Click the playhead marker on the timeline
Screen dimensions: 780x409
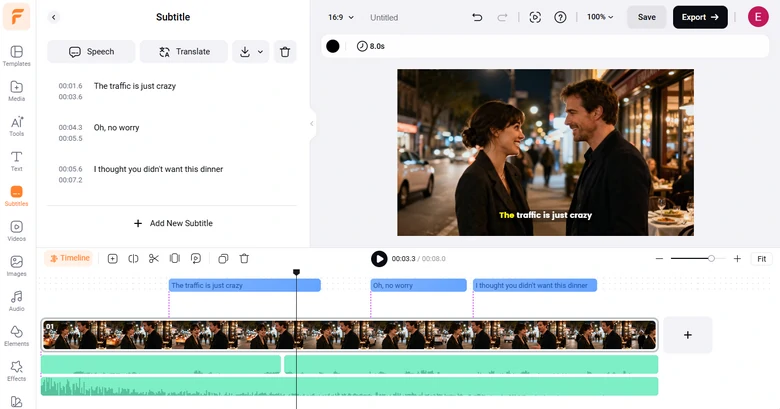point(296,272)
